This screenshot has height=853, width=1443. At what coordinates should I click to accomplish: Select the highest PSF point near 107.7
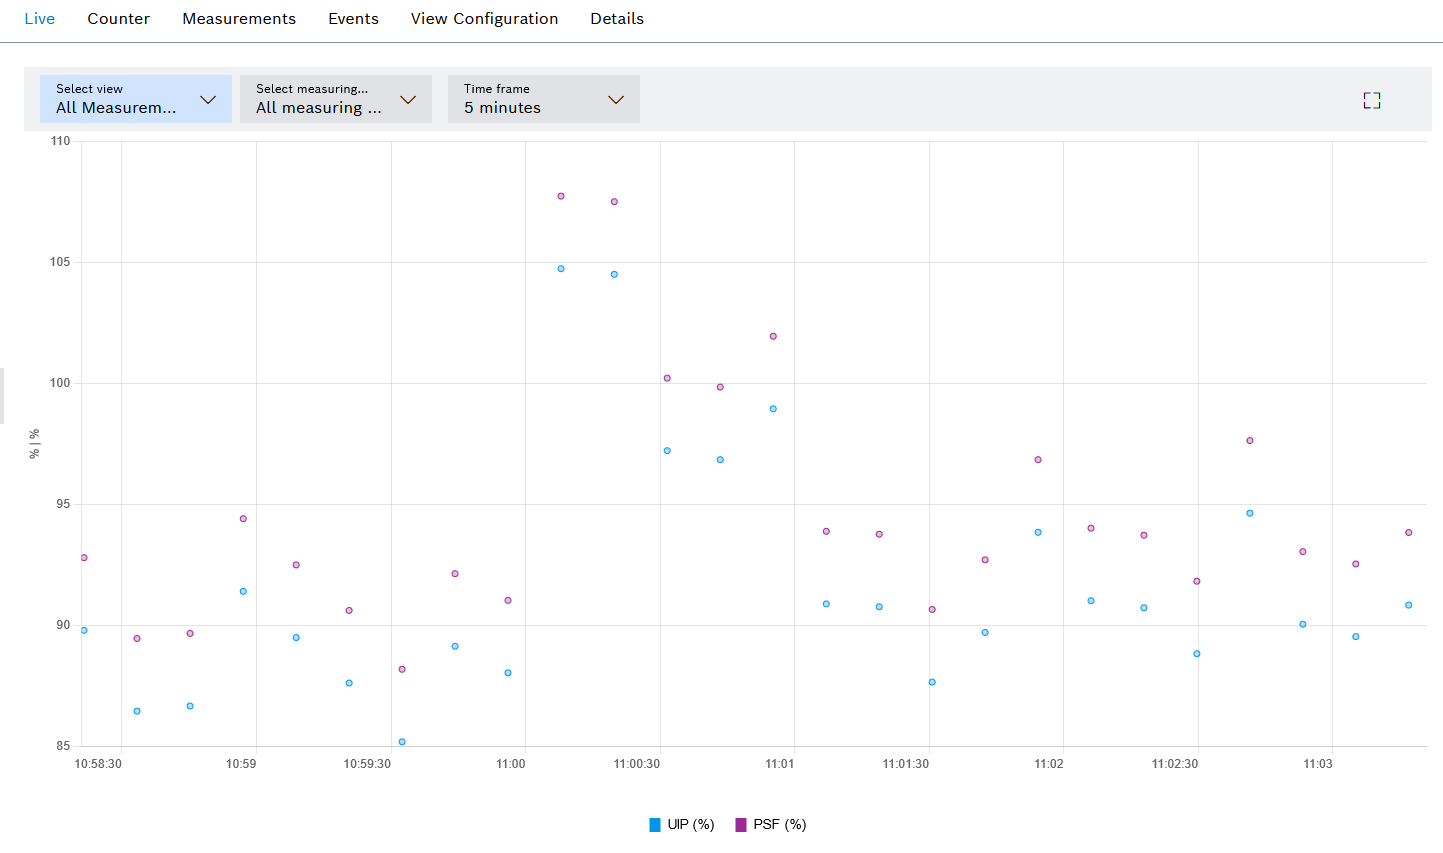click(561, 196)
